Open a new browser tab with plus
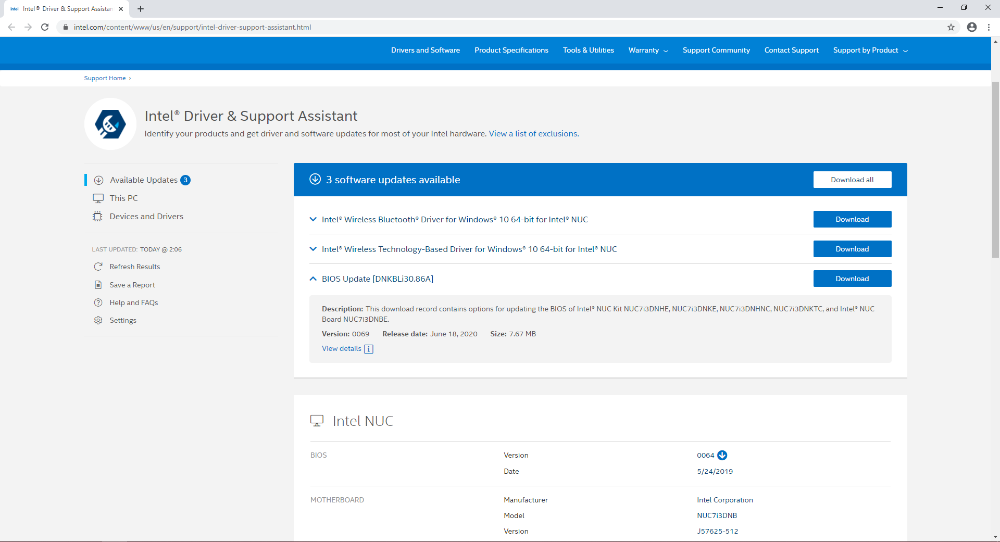The image size is (1000, 542). coord(140,9)
